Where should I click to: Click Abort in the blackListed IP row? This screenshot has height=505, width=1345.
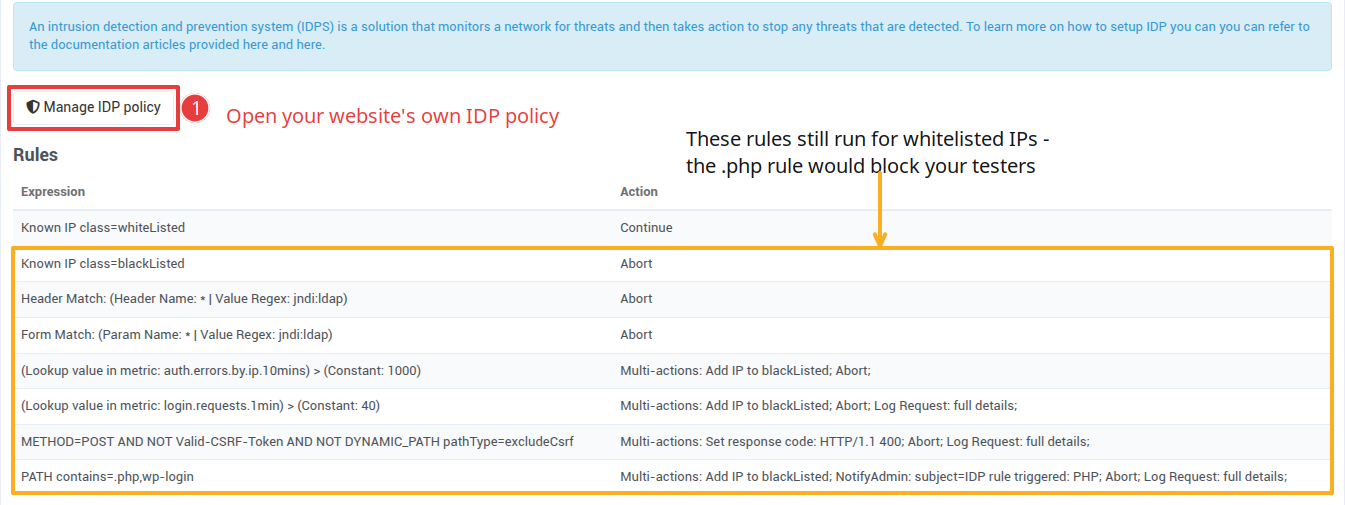pyautogui.click(x=636, y=263)
